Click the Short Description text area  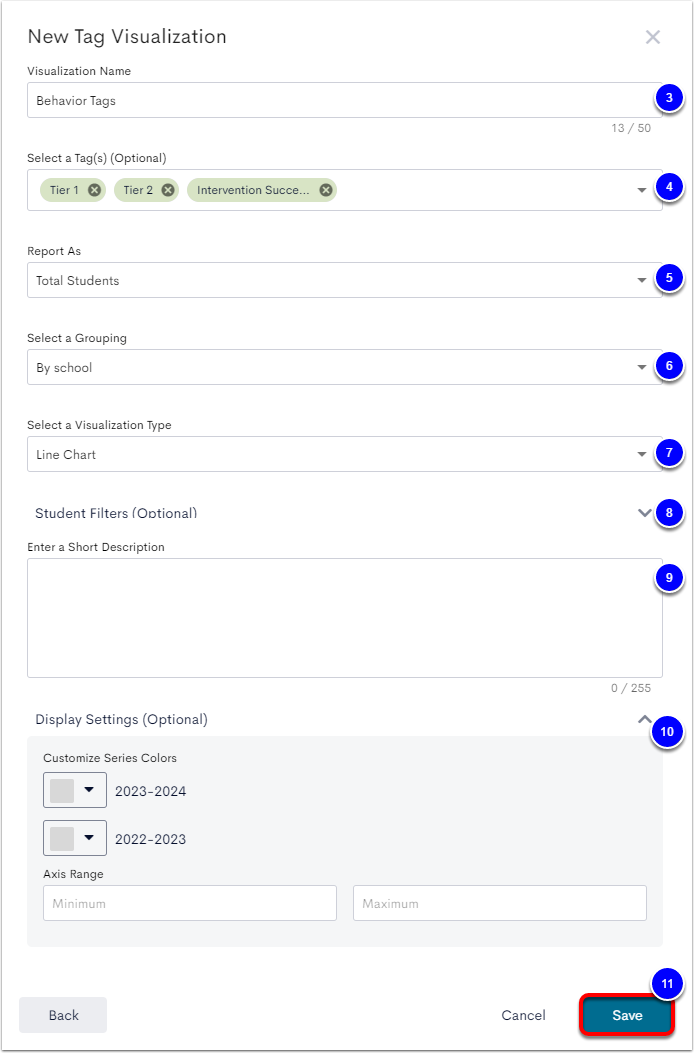(345, 618)
